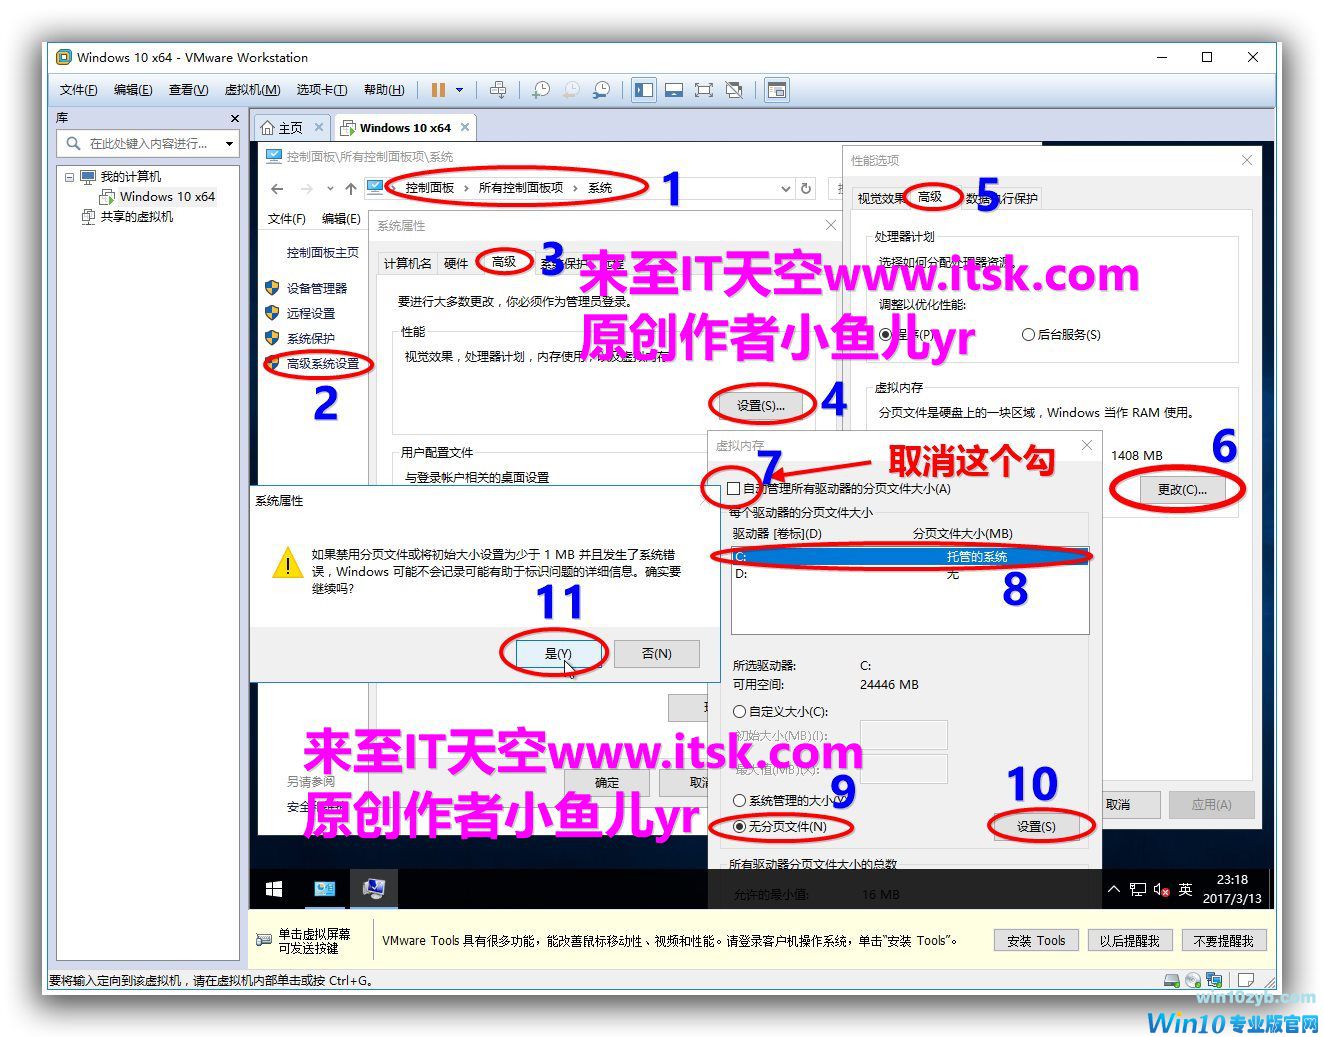Screen dimensions: 1324x1037
Task: Open the 高级系统设置 link
Action: (322, 364)
